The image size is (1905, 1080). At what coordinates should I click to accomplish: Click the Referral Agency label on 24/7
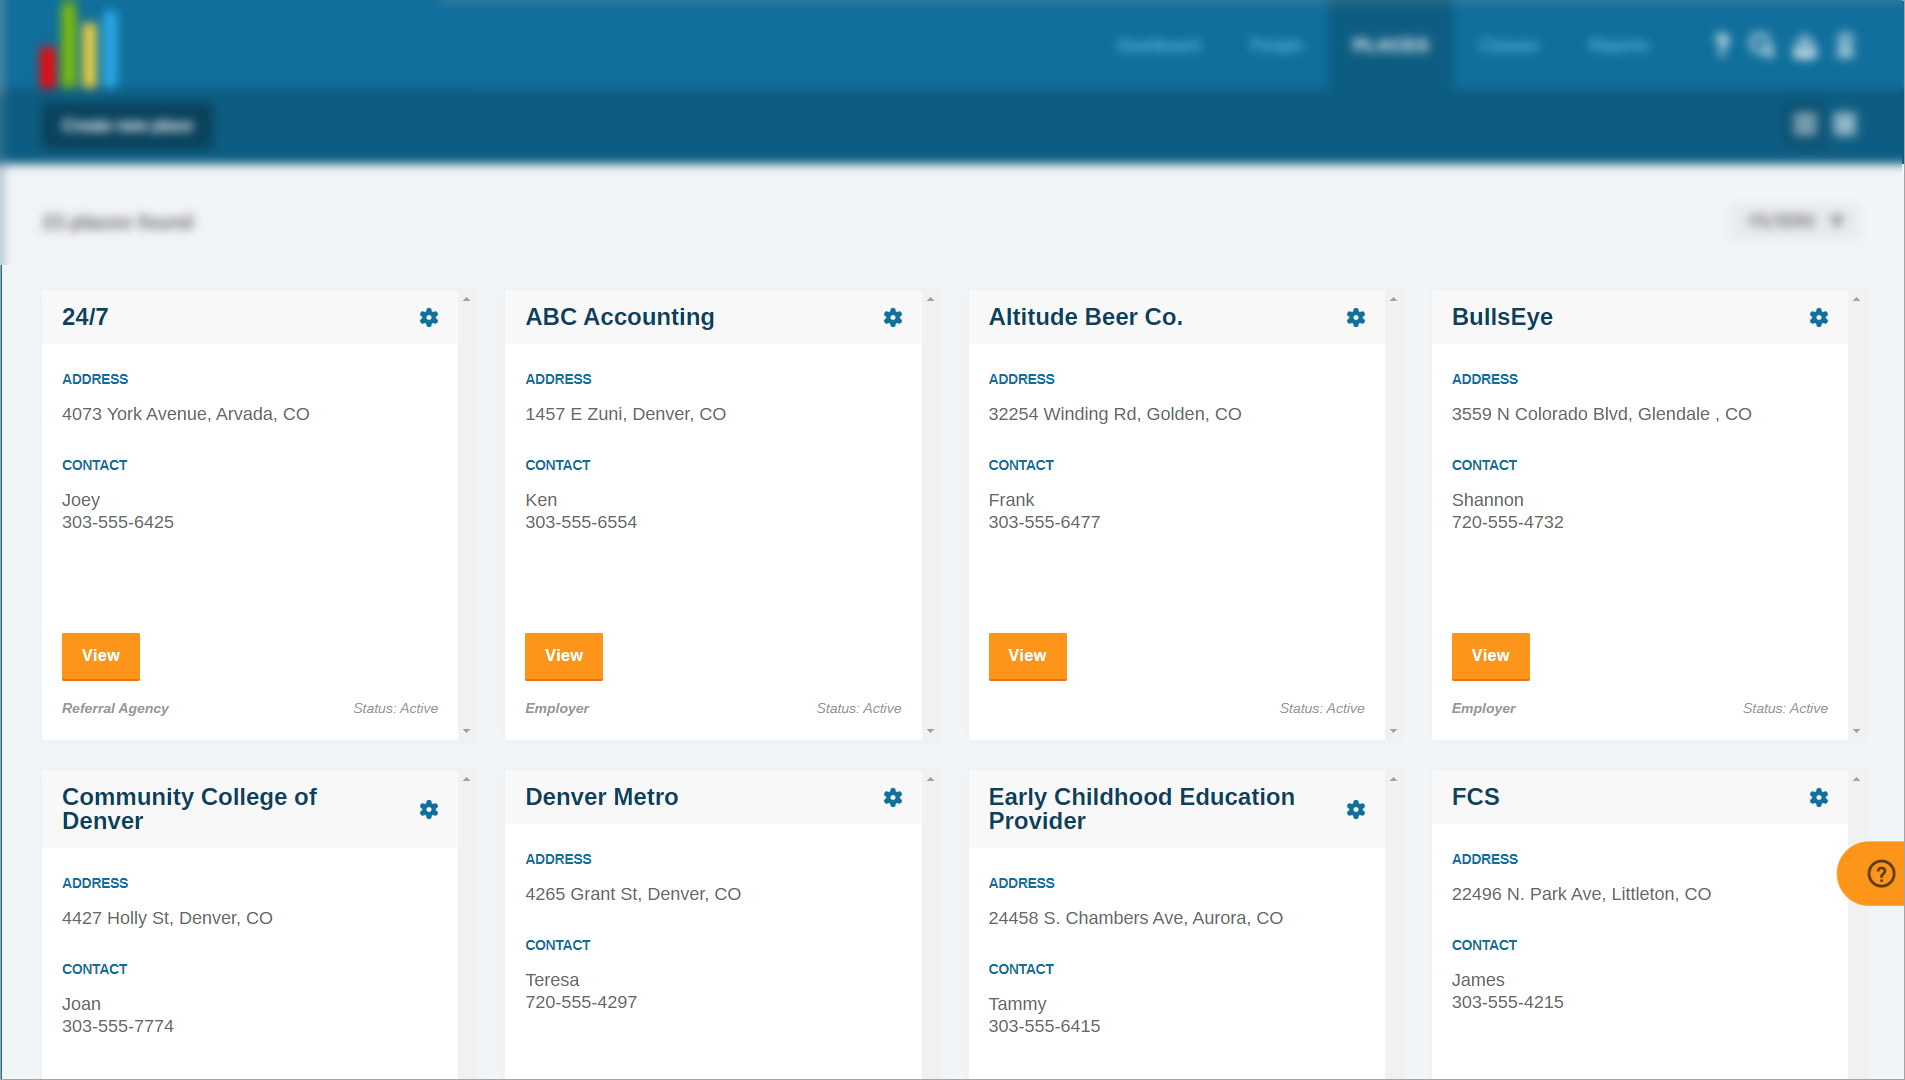115,708
